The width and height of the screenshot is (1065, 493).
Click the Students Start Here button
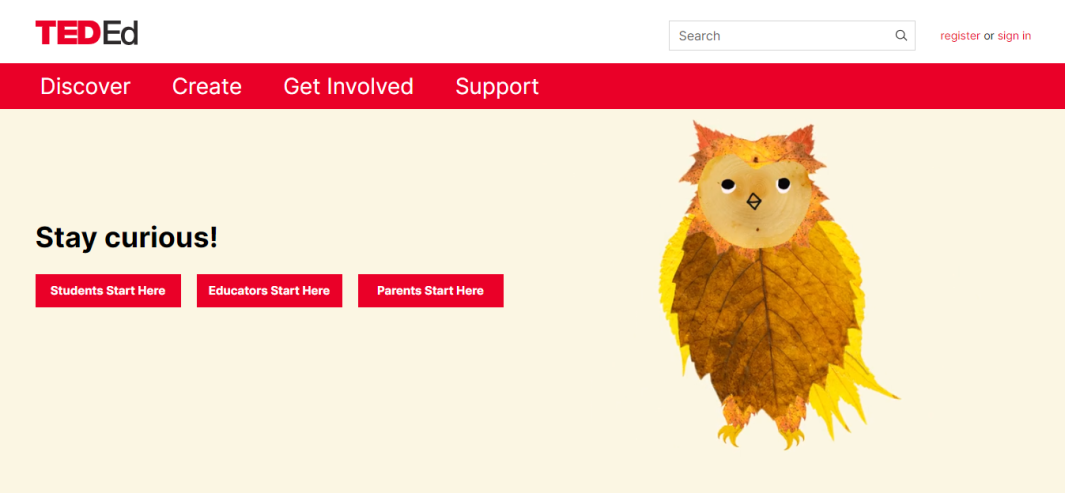(x=108, y=291)
